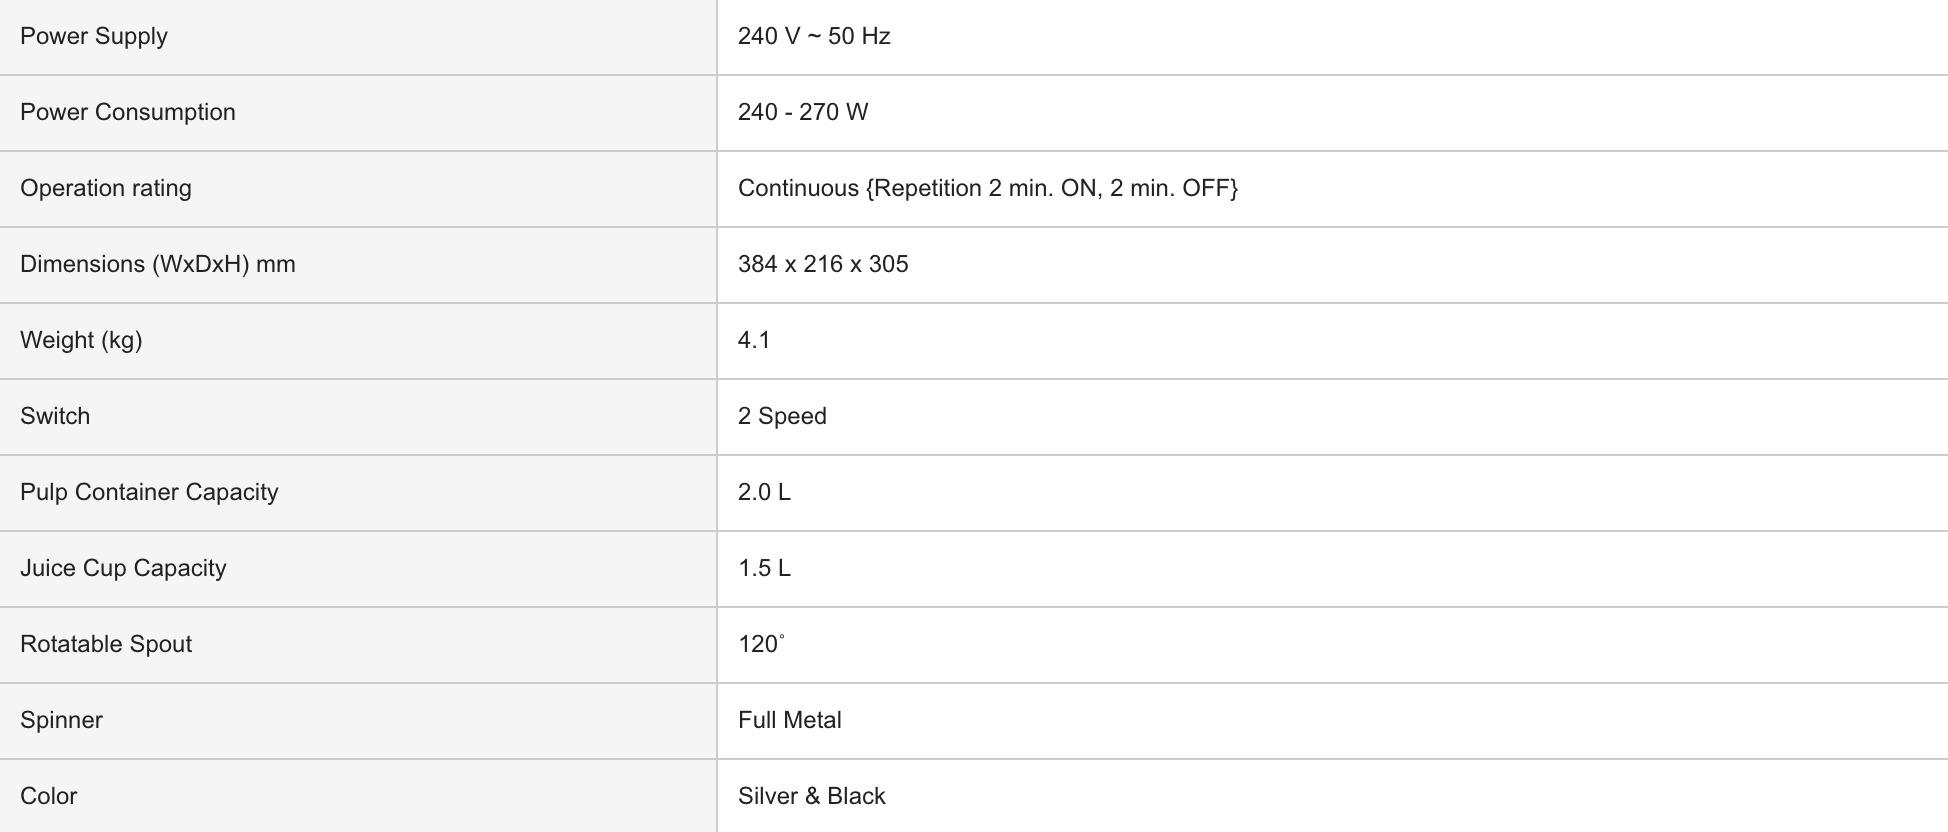Click the Juice Cup Capacity label

[x=123, y=568]
